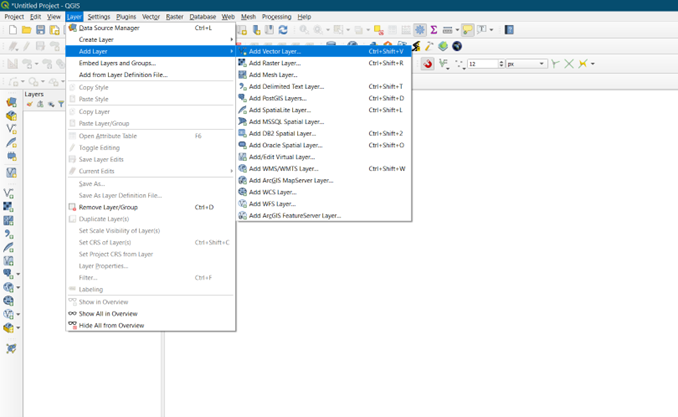Select Add Raster Layer... menu entry
This screenshot has height=417, width=678.
(324, 63)
